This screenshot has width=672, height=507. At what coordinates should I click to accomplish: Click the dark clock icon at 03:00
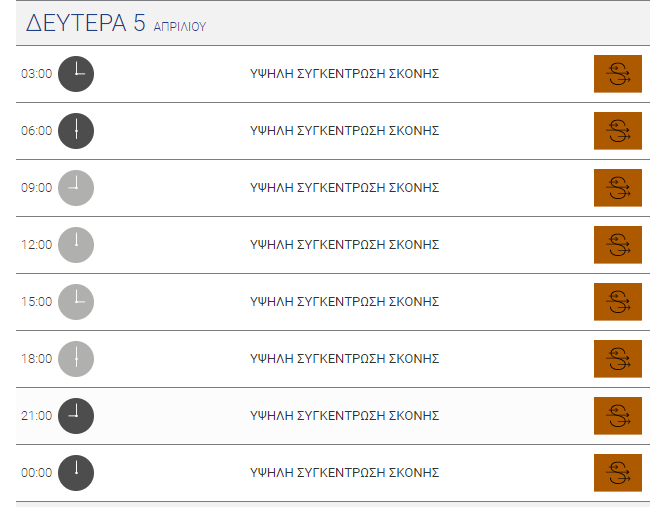[76, 74]
